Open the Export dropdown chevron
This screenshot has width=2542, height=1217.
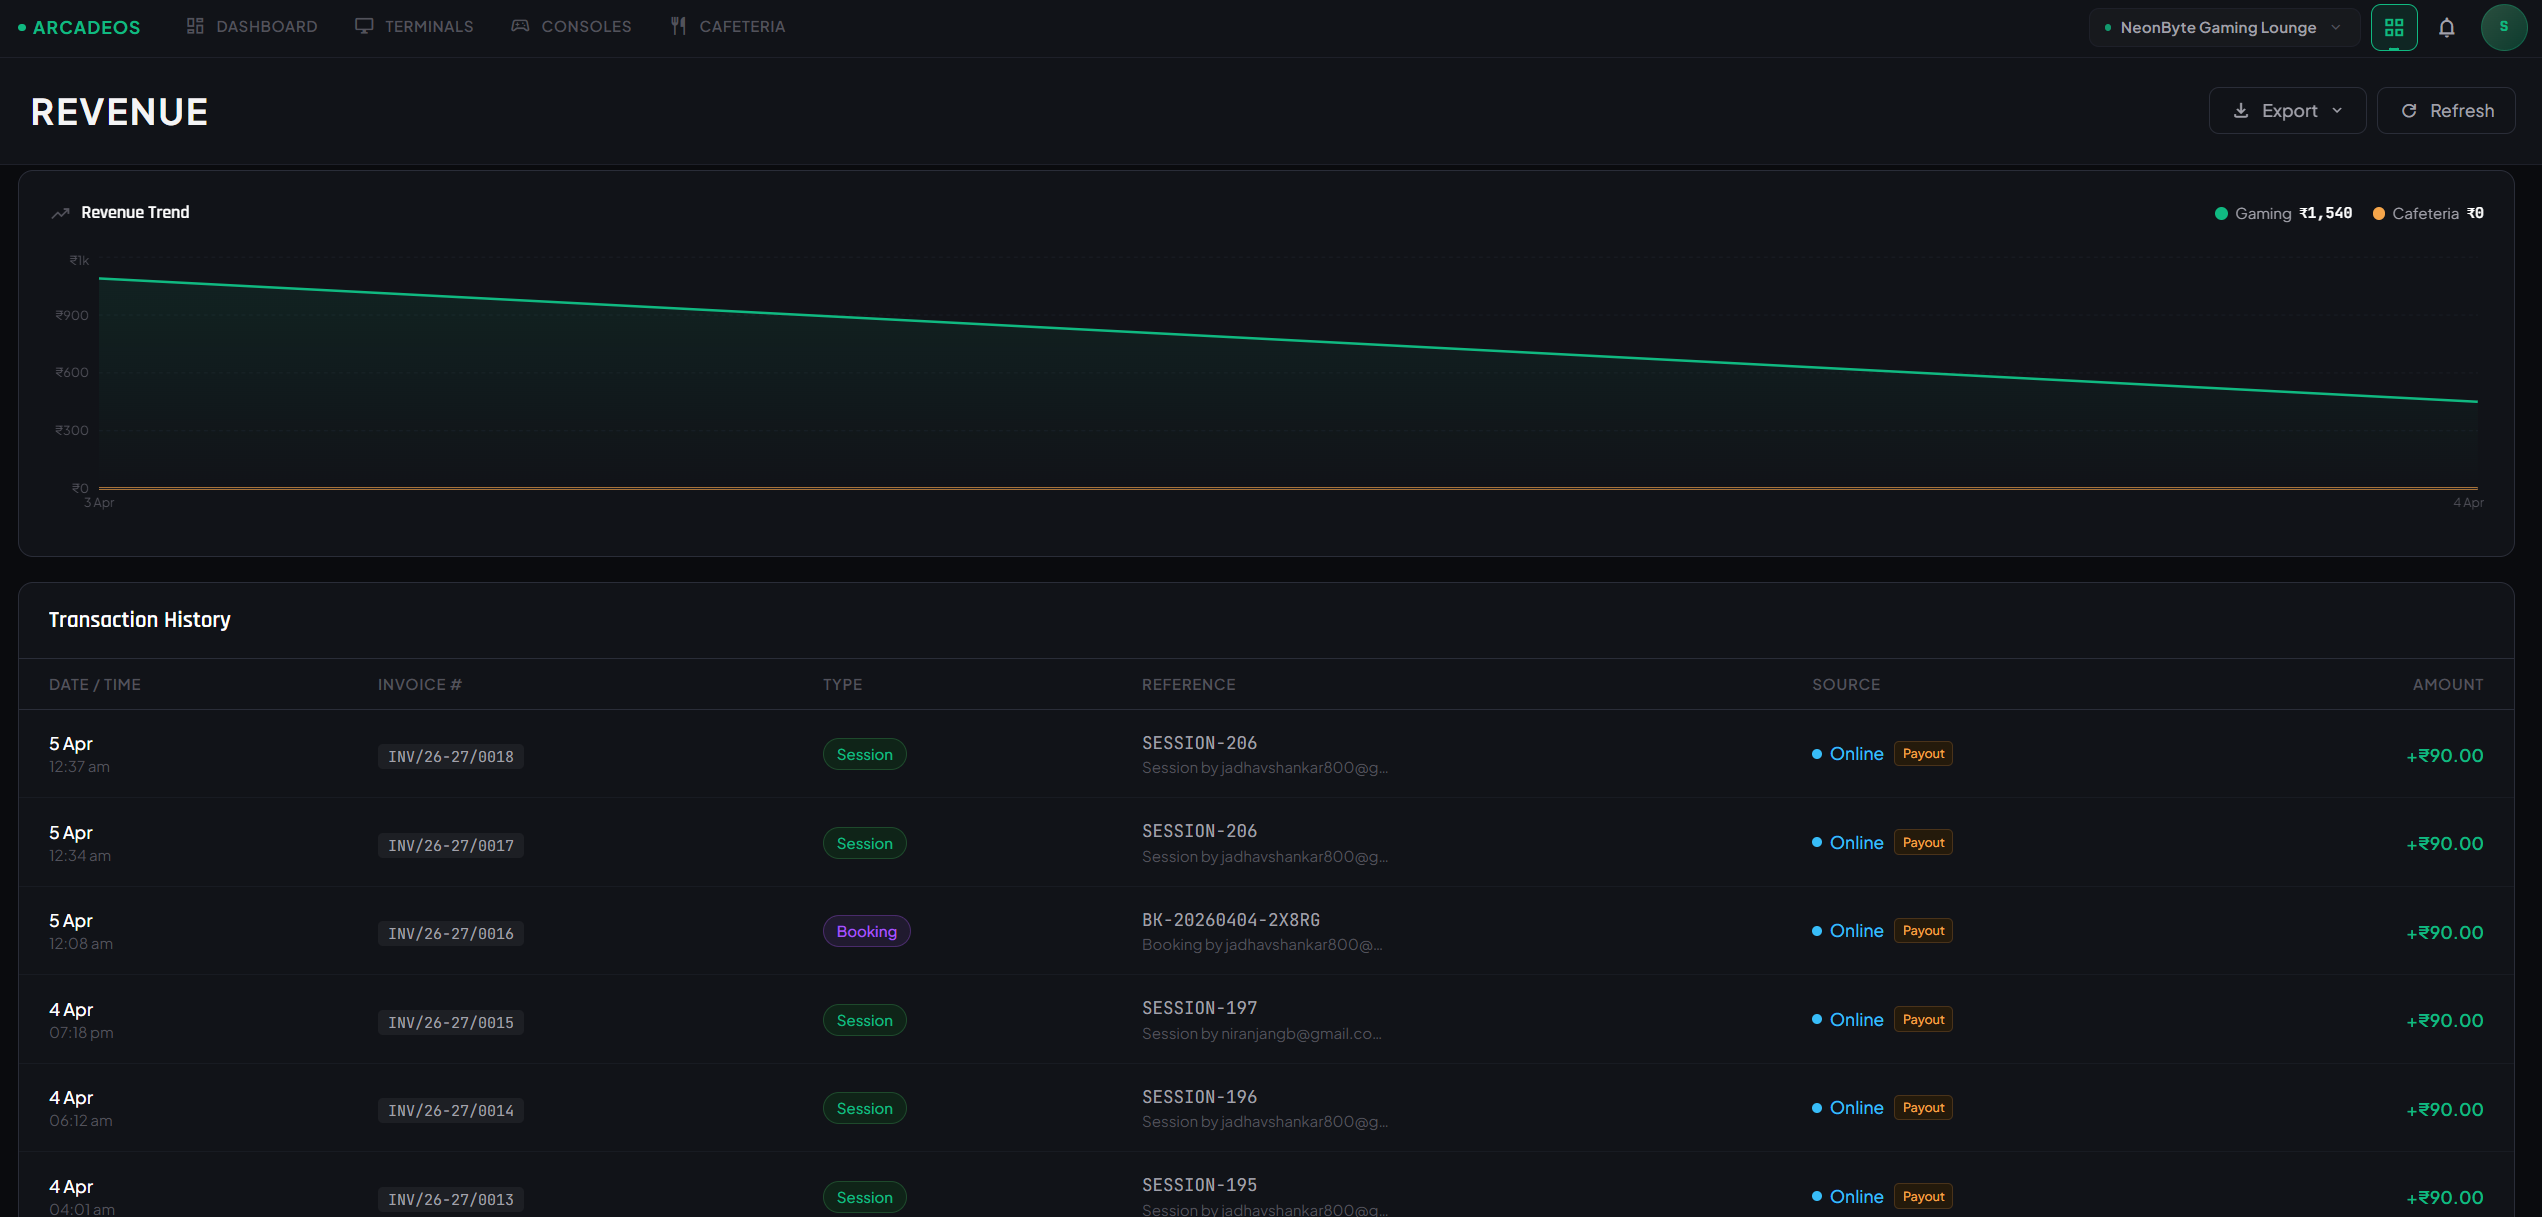click(2337, 111)
